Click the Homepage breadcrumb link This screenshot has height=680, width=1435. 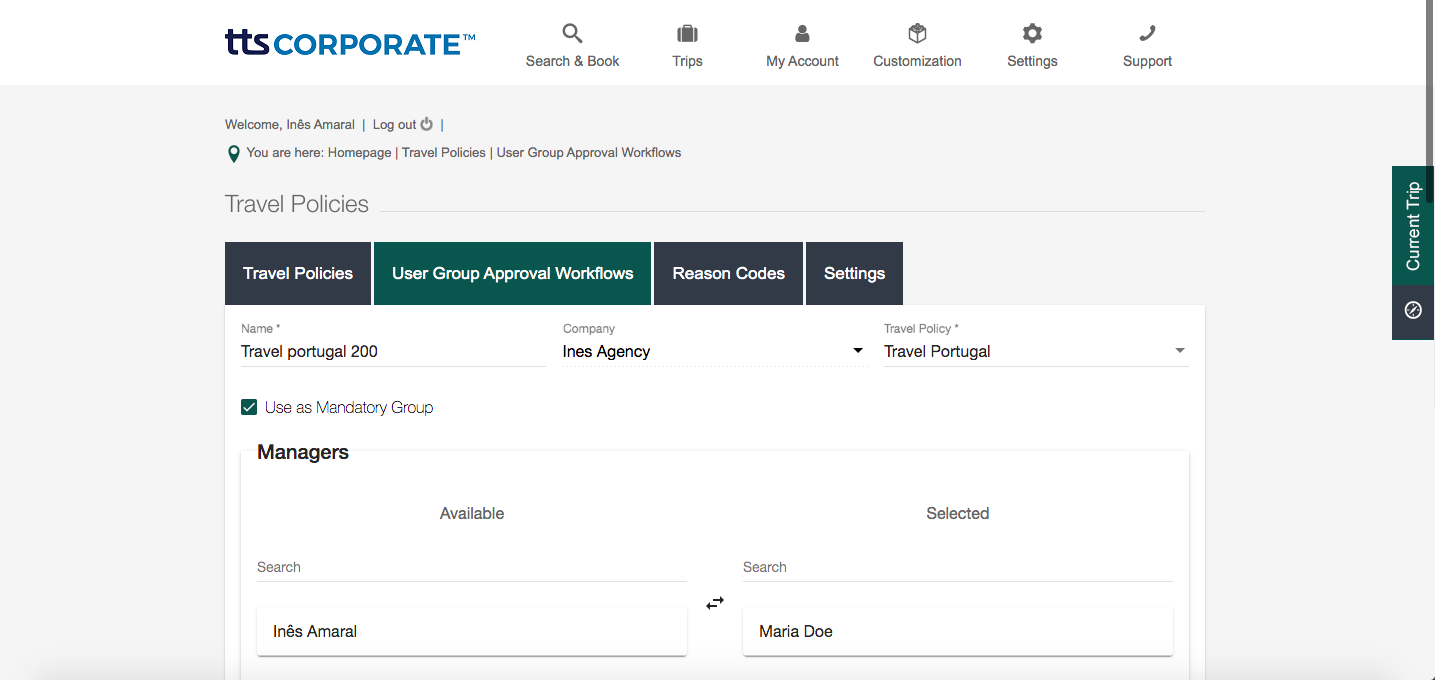pyautogui.click(x=359, y=153)
